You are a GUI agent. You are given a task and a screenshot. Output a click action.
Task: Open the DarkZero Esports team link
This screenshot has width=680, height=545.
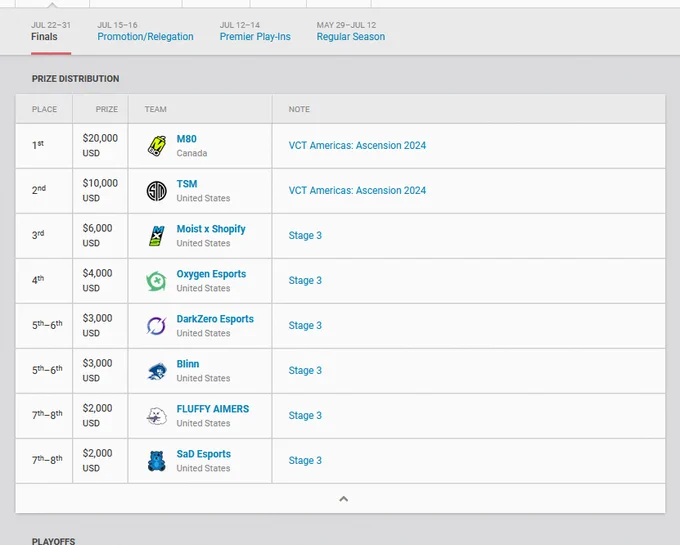[x=215, y=319]
